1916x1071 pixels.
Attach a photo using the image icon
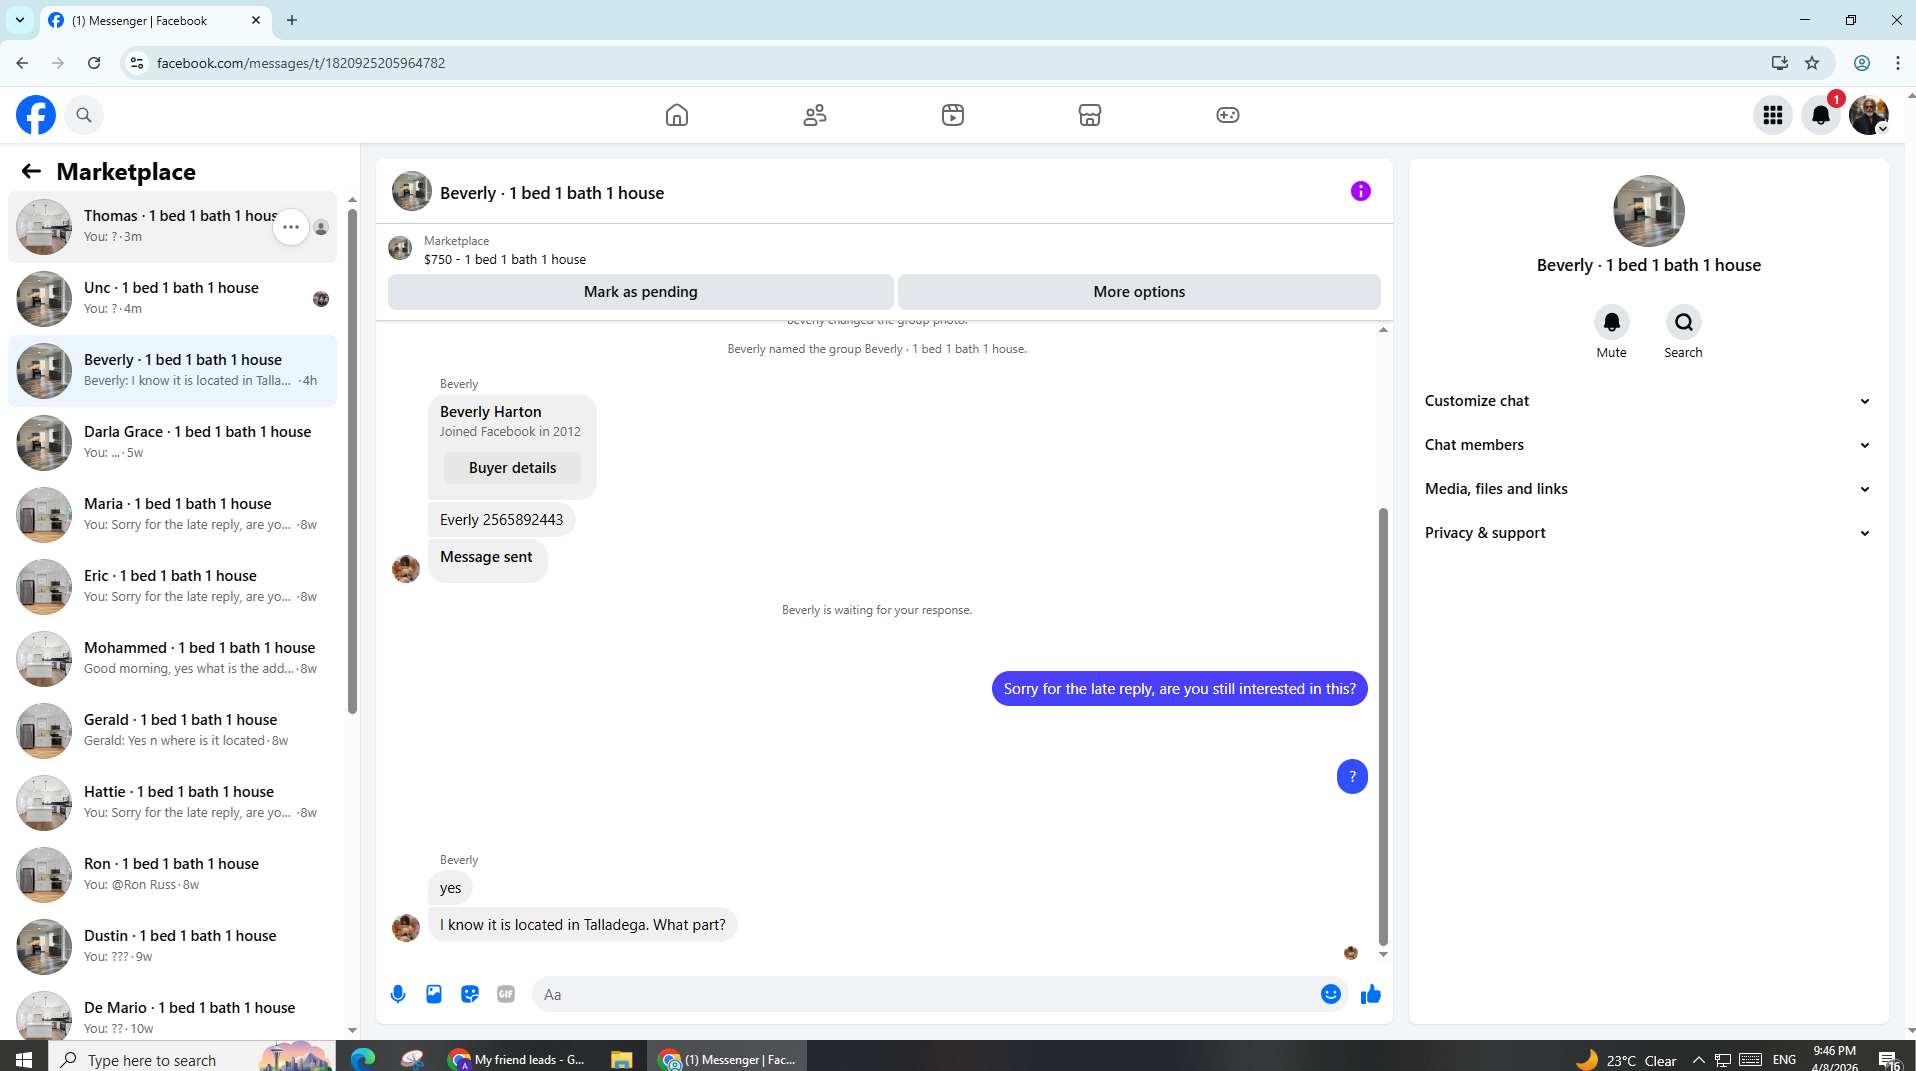tap(434, 994)
